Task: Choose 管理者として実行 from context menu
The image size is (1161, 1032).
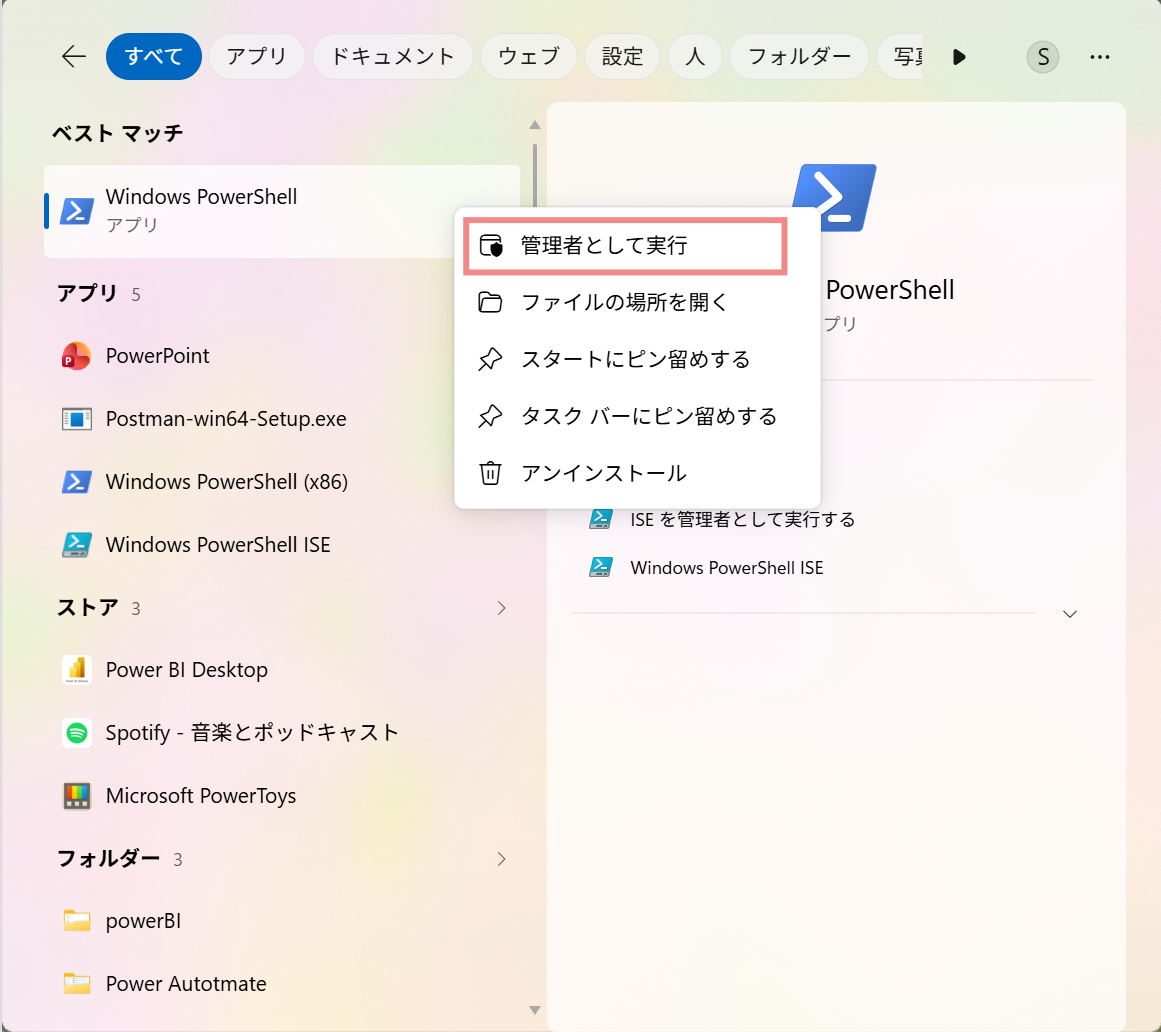Action: (625, 246)
